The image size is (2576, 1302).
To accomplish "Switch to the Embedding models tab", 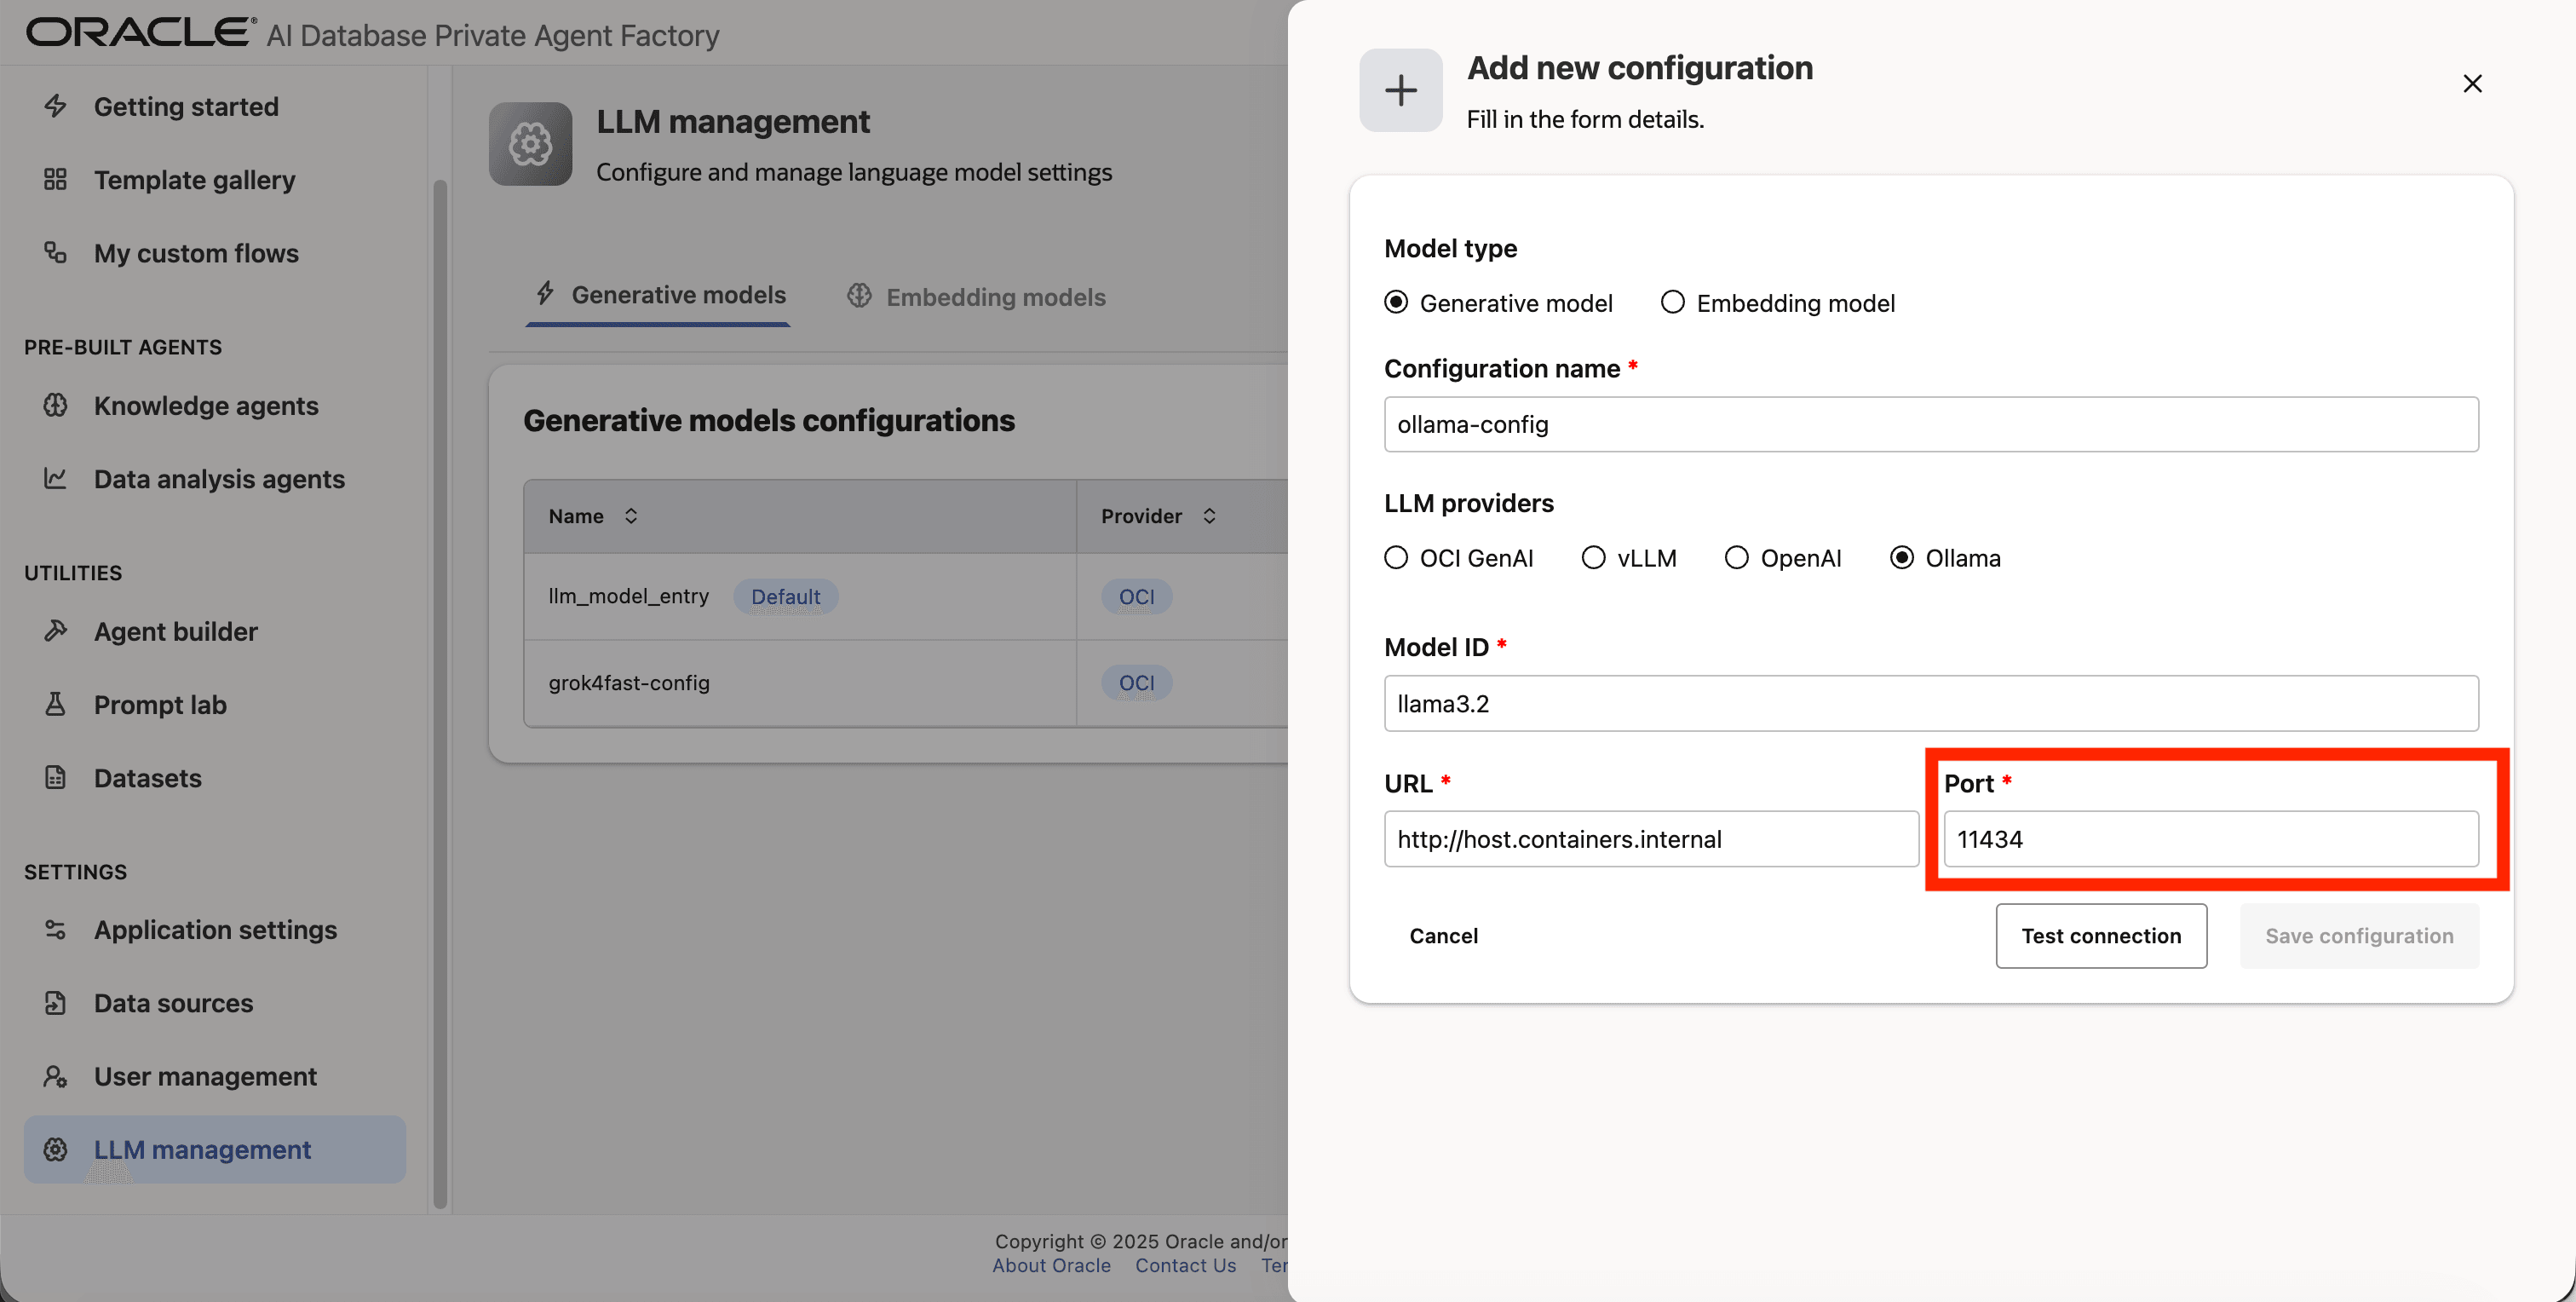I will 975,297.
